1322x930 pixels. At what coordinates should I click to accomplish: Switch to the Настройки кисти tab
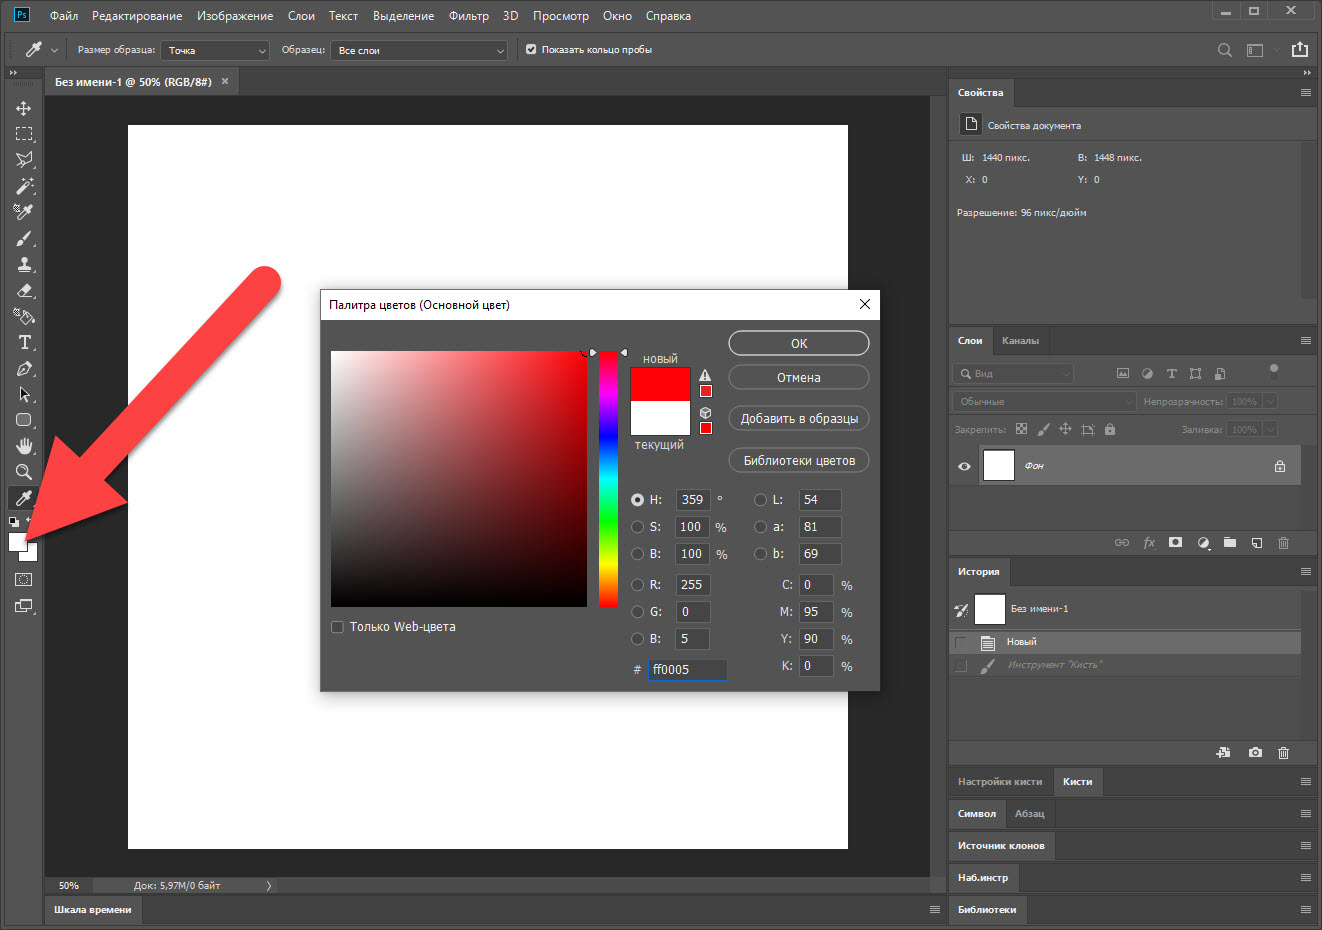1000,782
